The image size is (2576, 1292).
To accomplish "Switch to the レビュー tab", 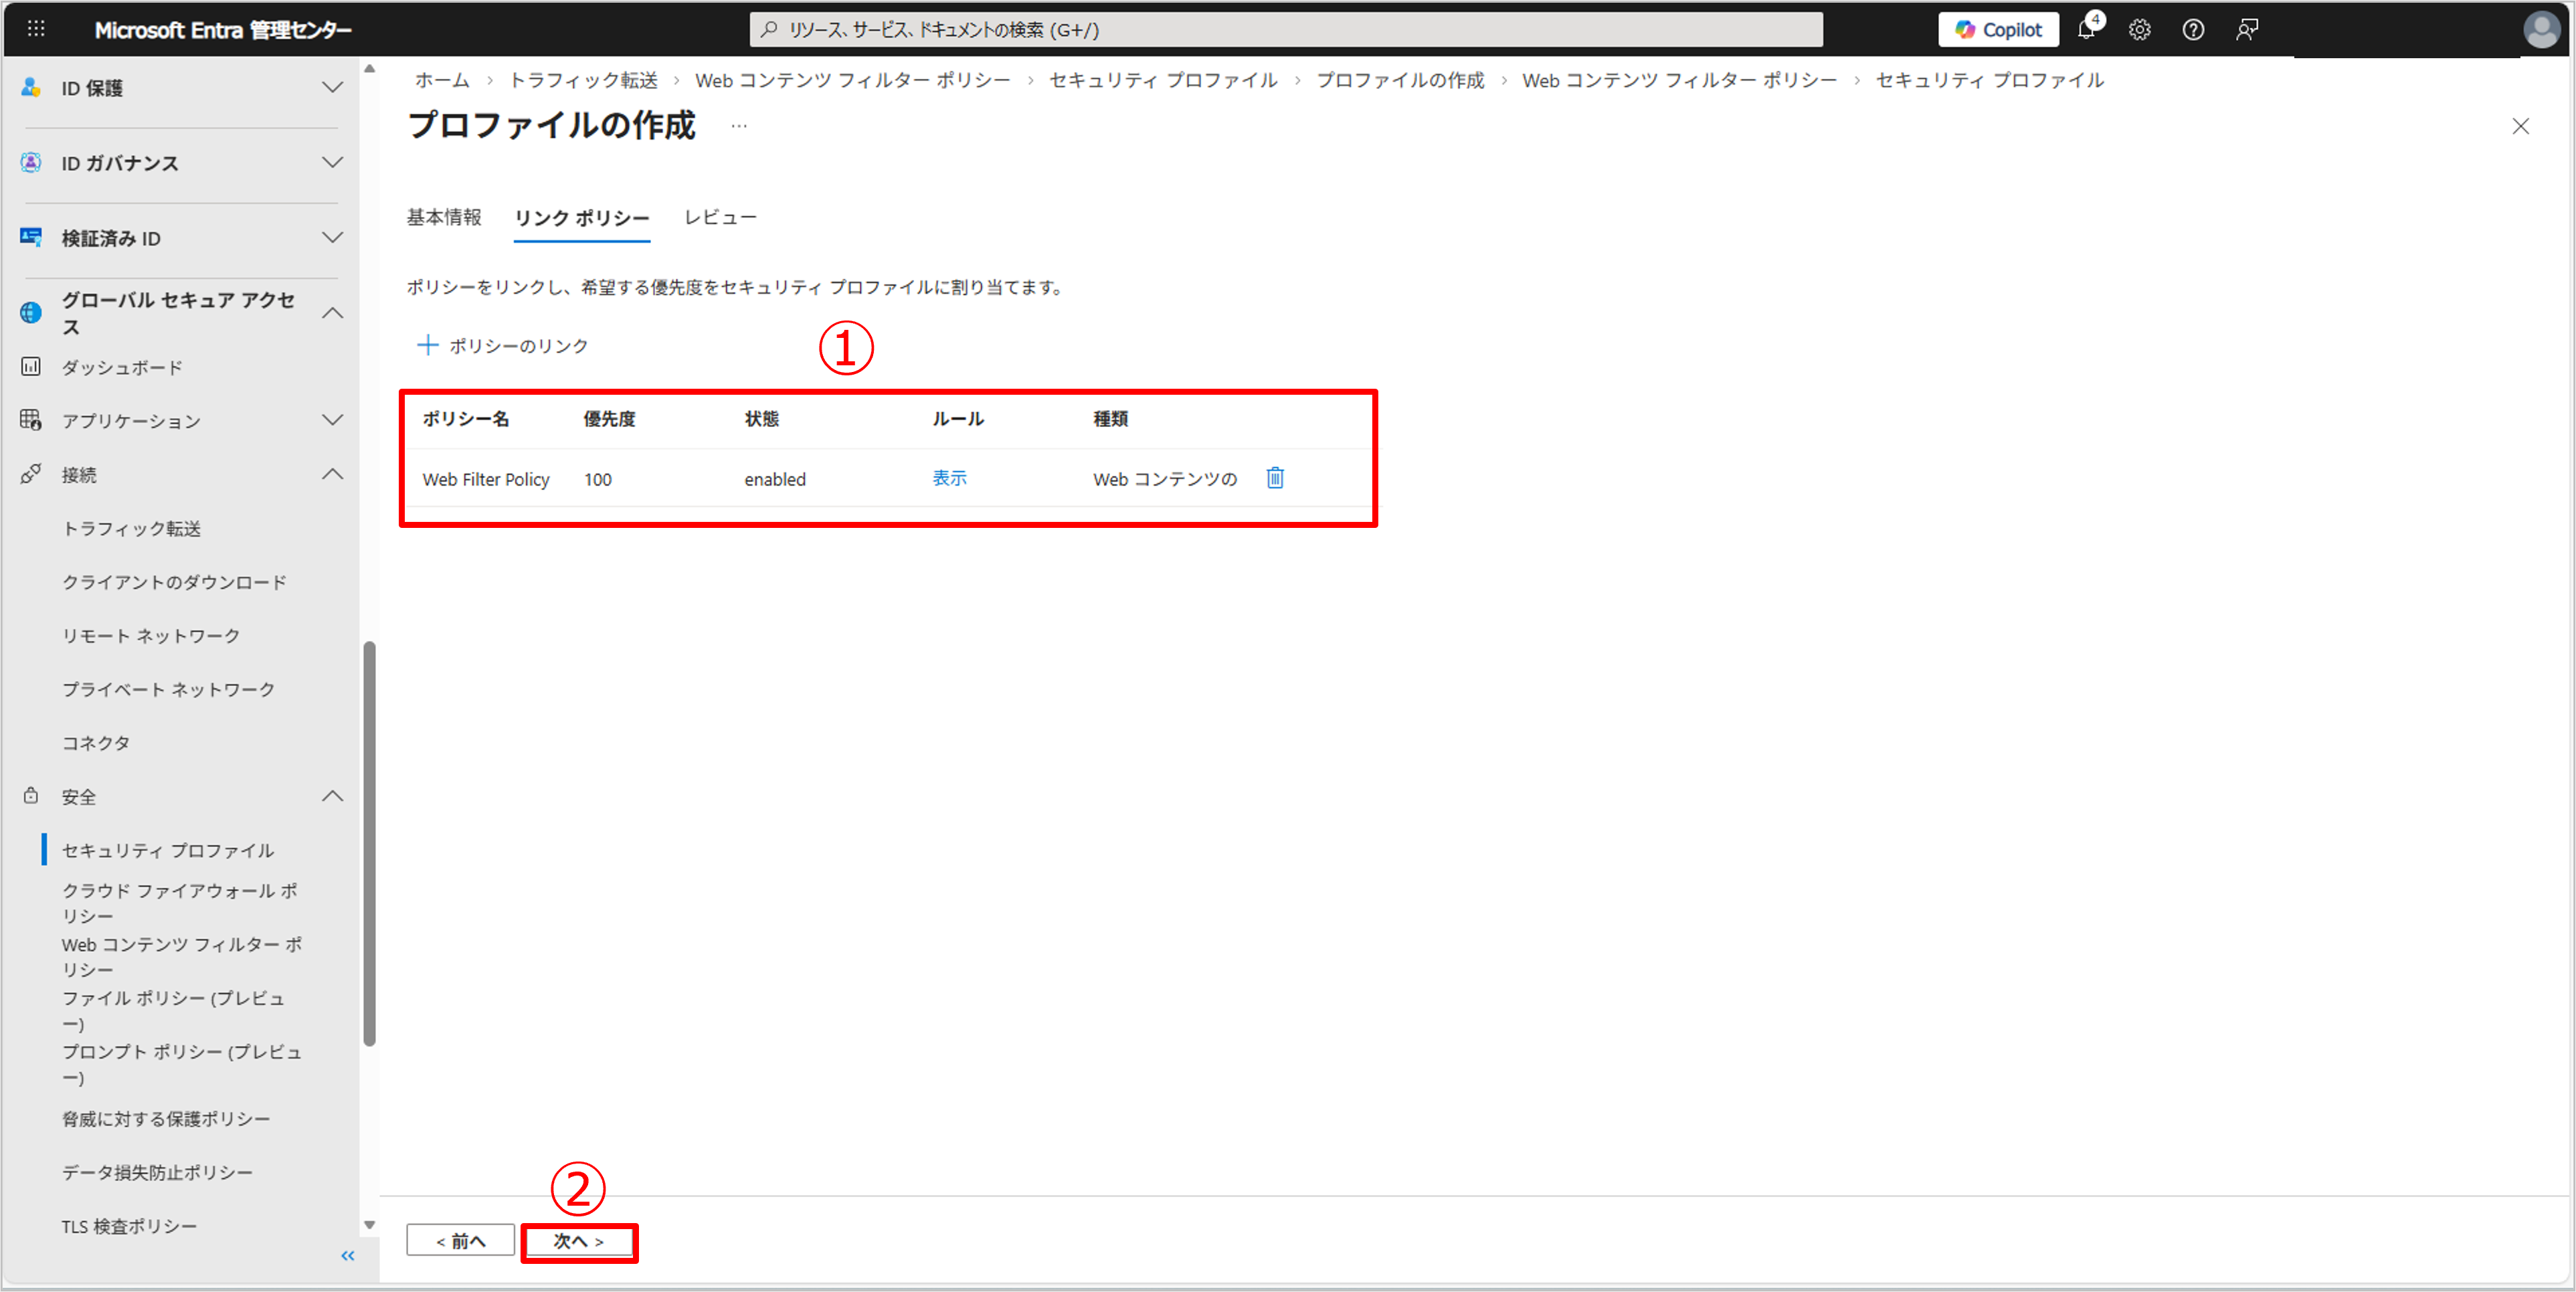I will pyautogui.click(x=720, y=217).
